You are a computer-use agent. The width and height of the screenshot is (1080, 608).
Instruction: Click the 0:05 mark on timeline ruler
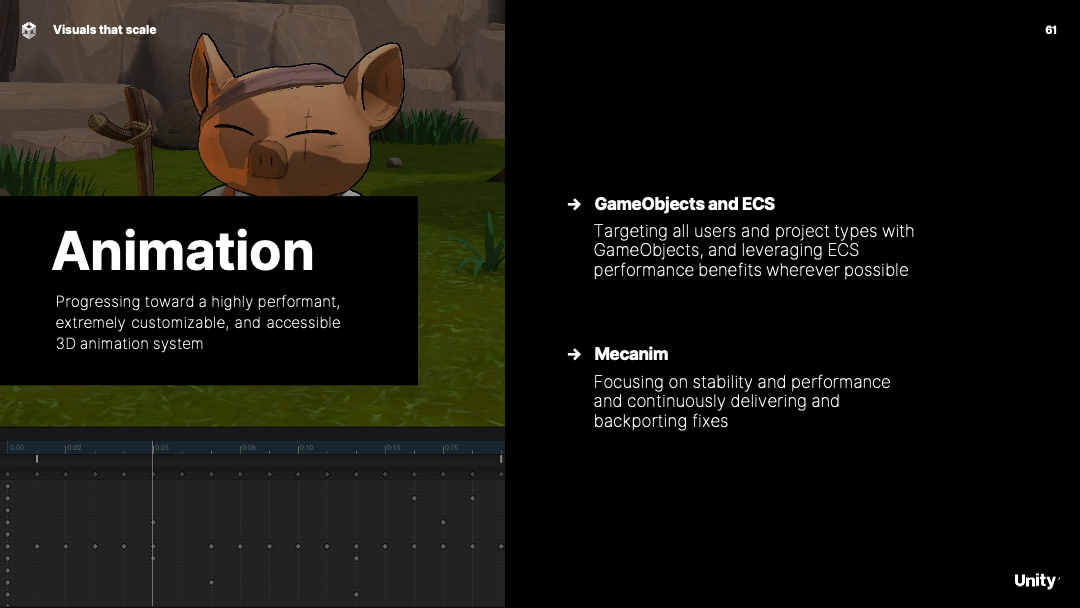pos(162,448)
